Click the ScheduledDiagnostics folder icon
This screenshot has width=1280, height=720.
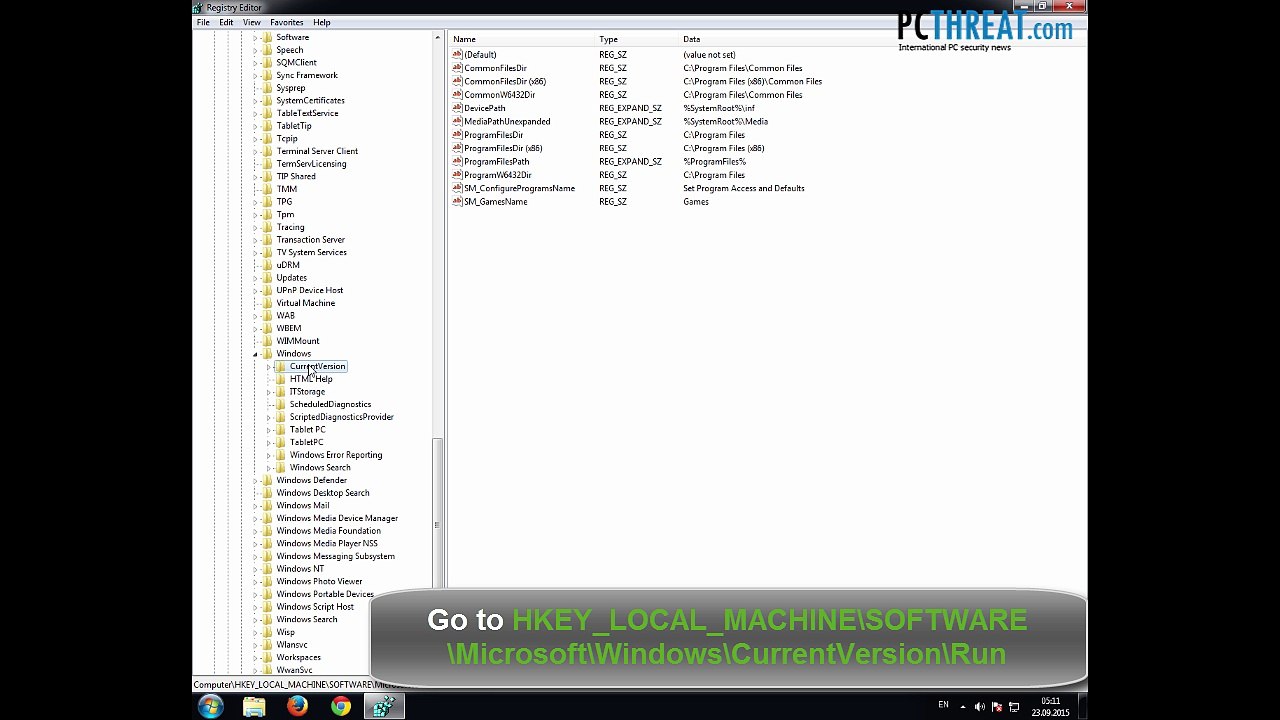pos(281,404)
